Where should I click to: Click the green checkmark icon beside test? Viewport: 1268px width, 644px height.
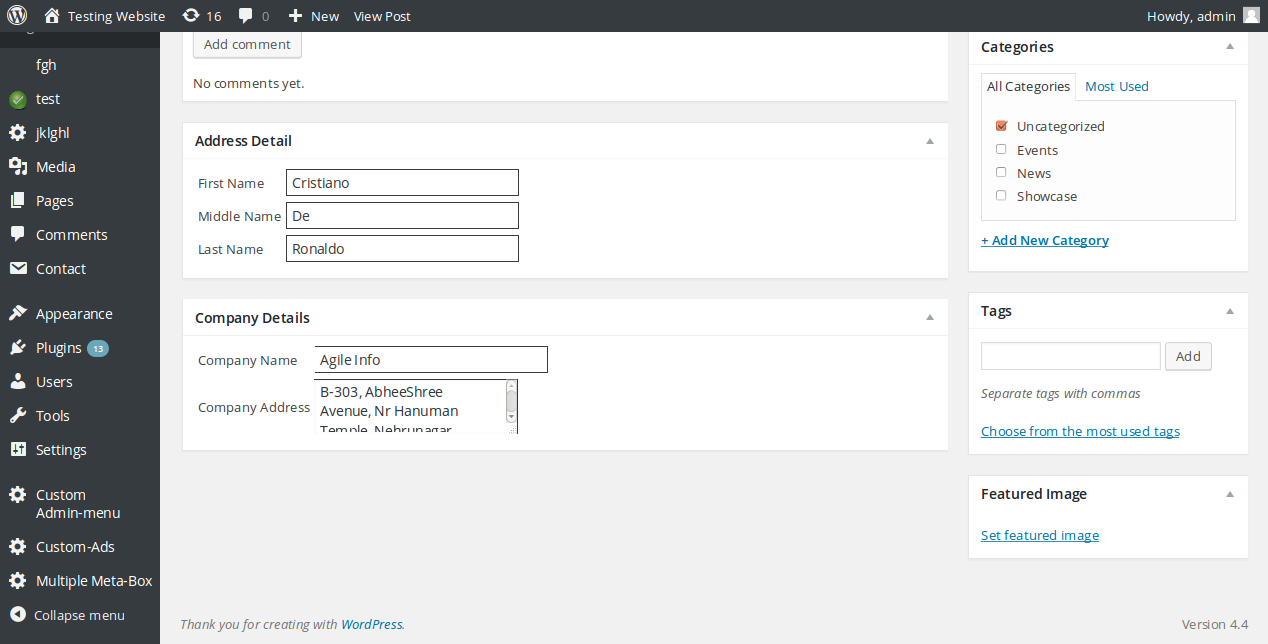pyautogui.click(x=17, y=99)
